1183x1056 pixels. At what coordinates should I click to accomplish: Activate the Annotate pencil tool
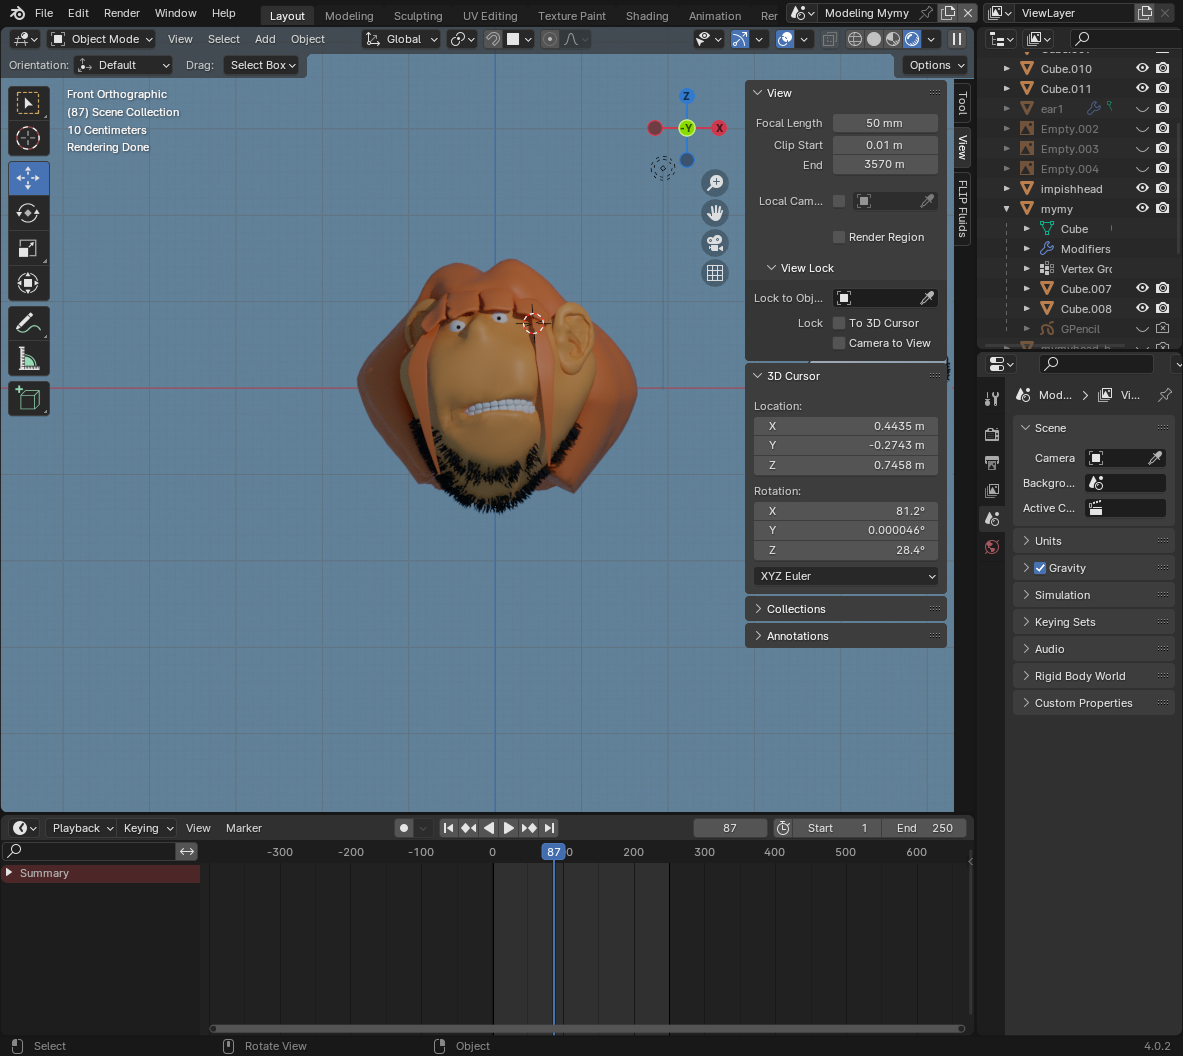pos(28,324)
